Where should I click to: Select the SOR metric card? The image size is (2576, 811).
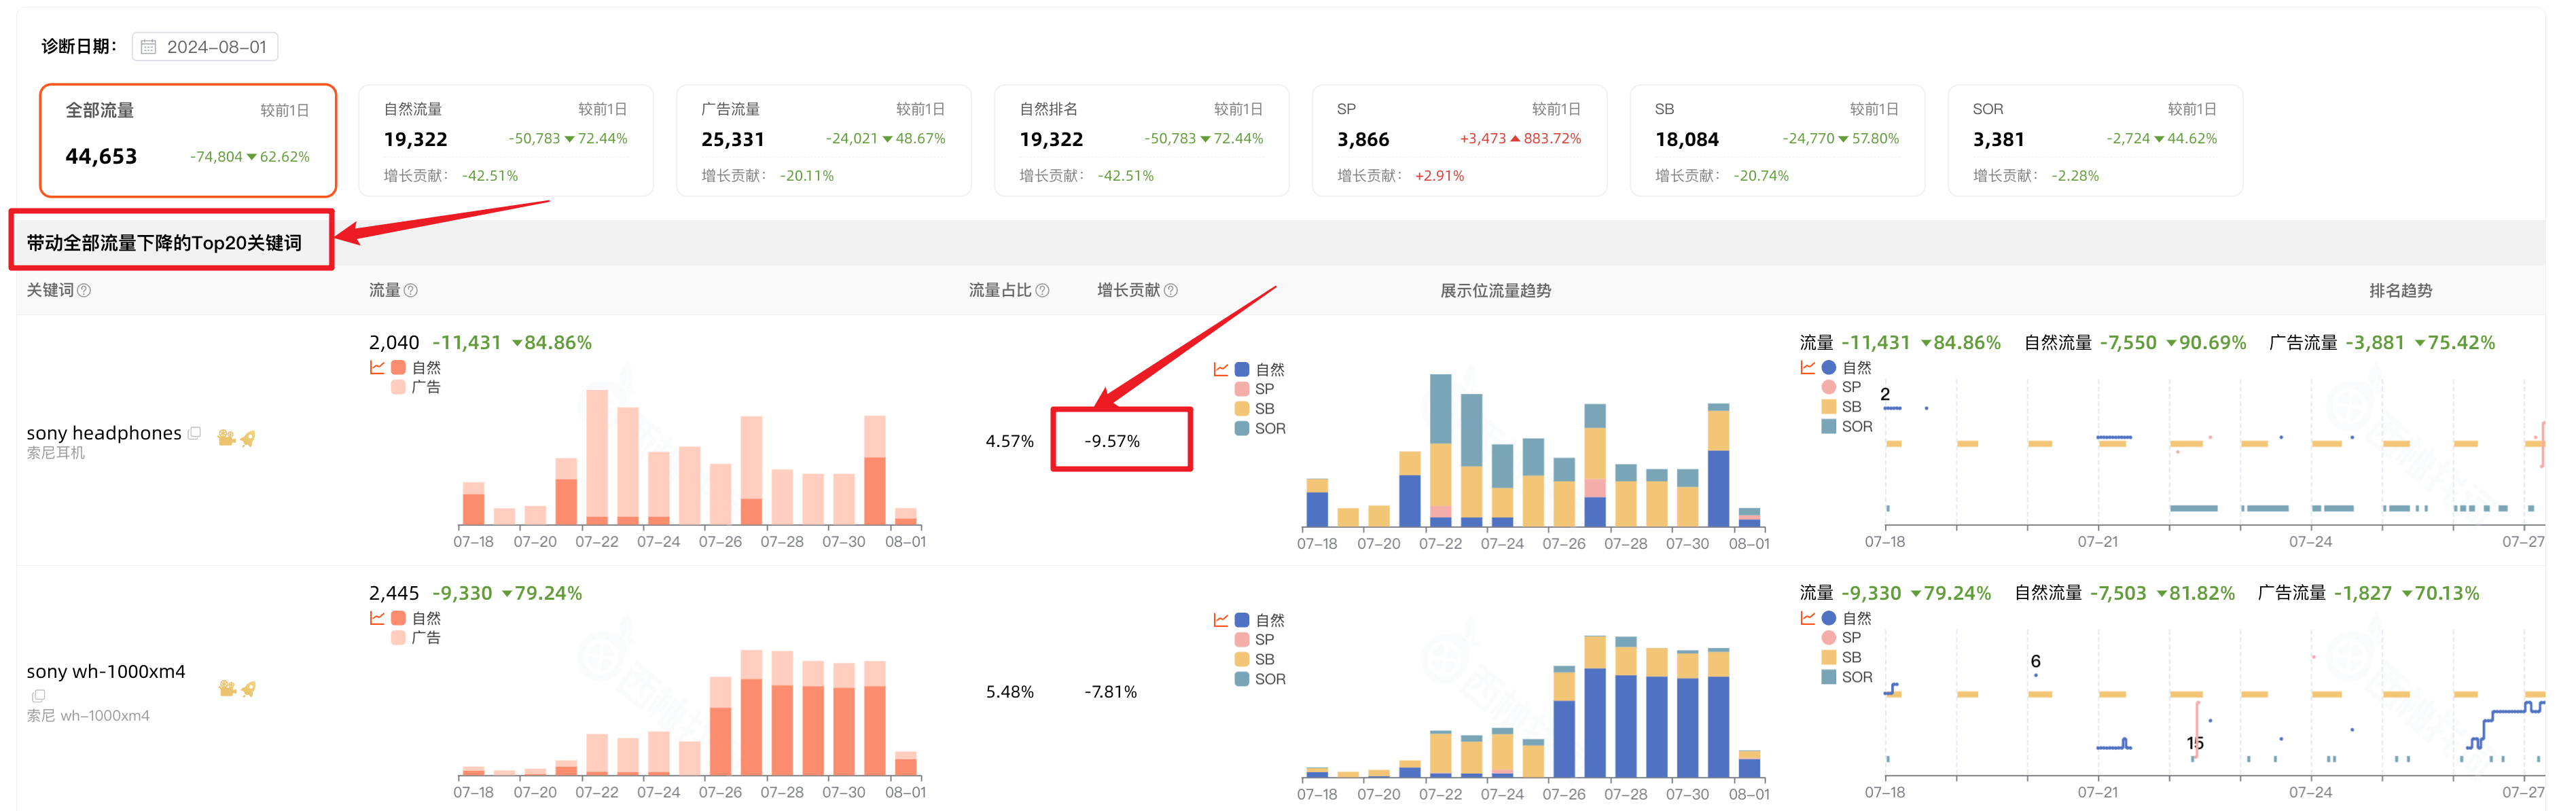pyautogui.click(x=2095, y=140)
